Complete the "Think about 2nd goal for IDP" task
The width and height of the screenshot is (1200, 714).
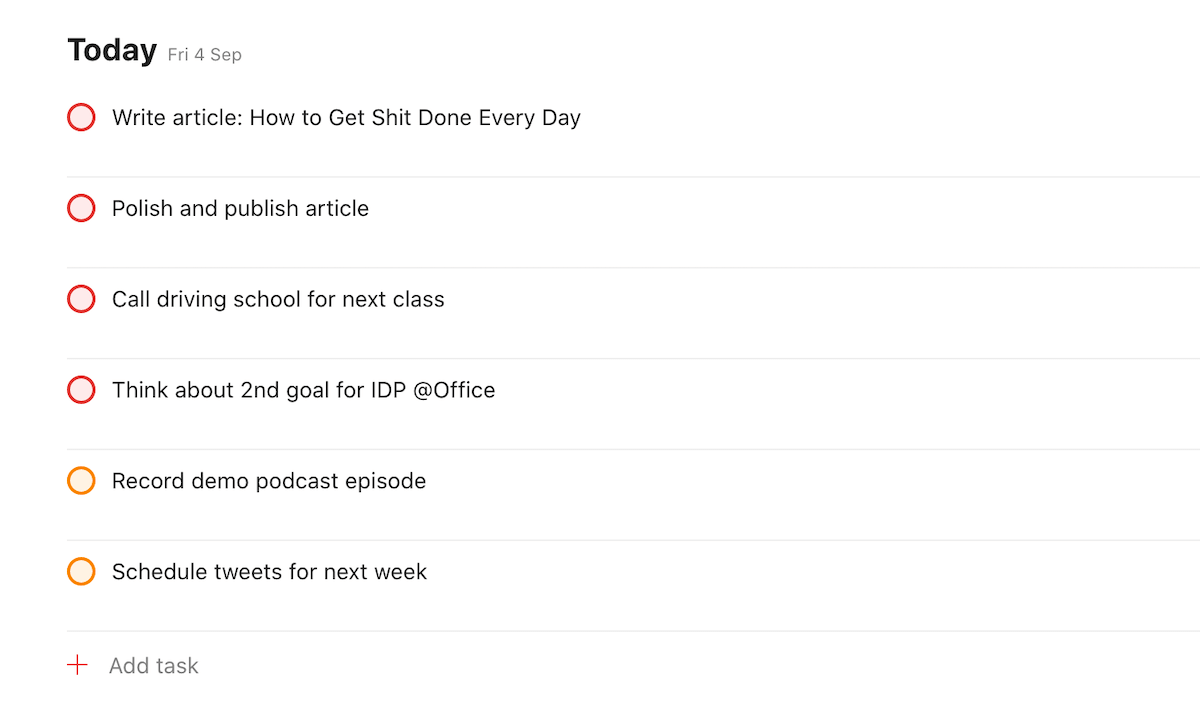(81, 390)
